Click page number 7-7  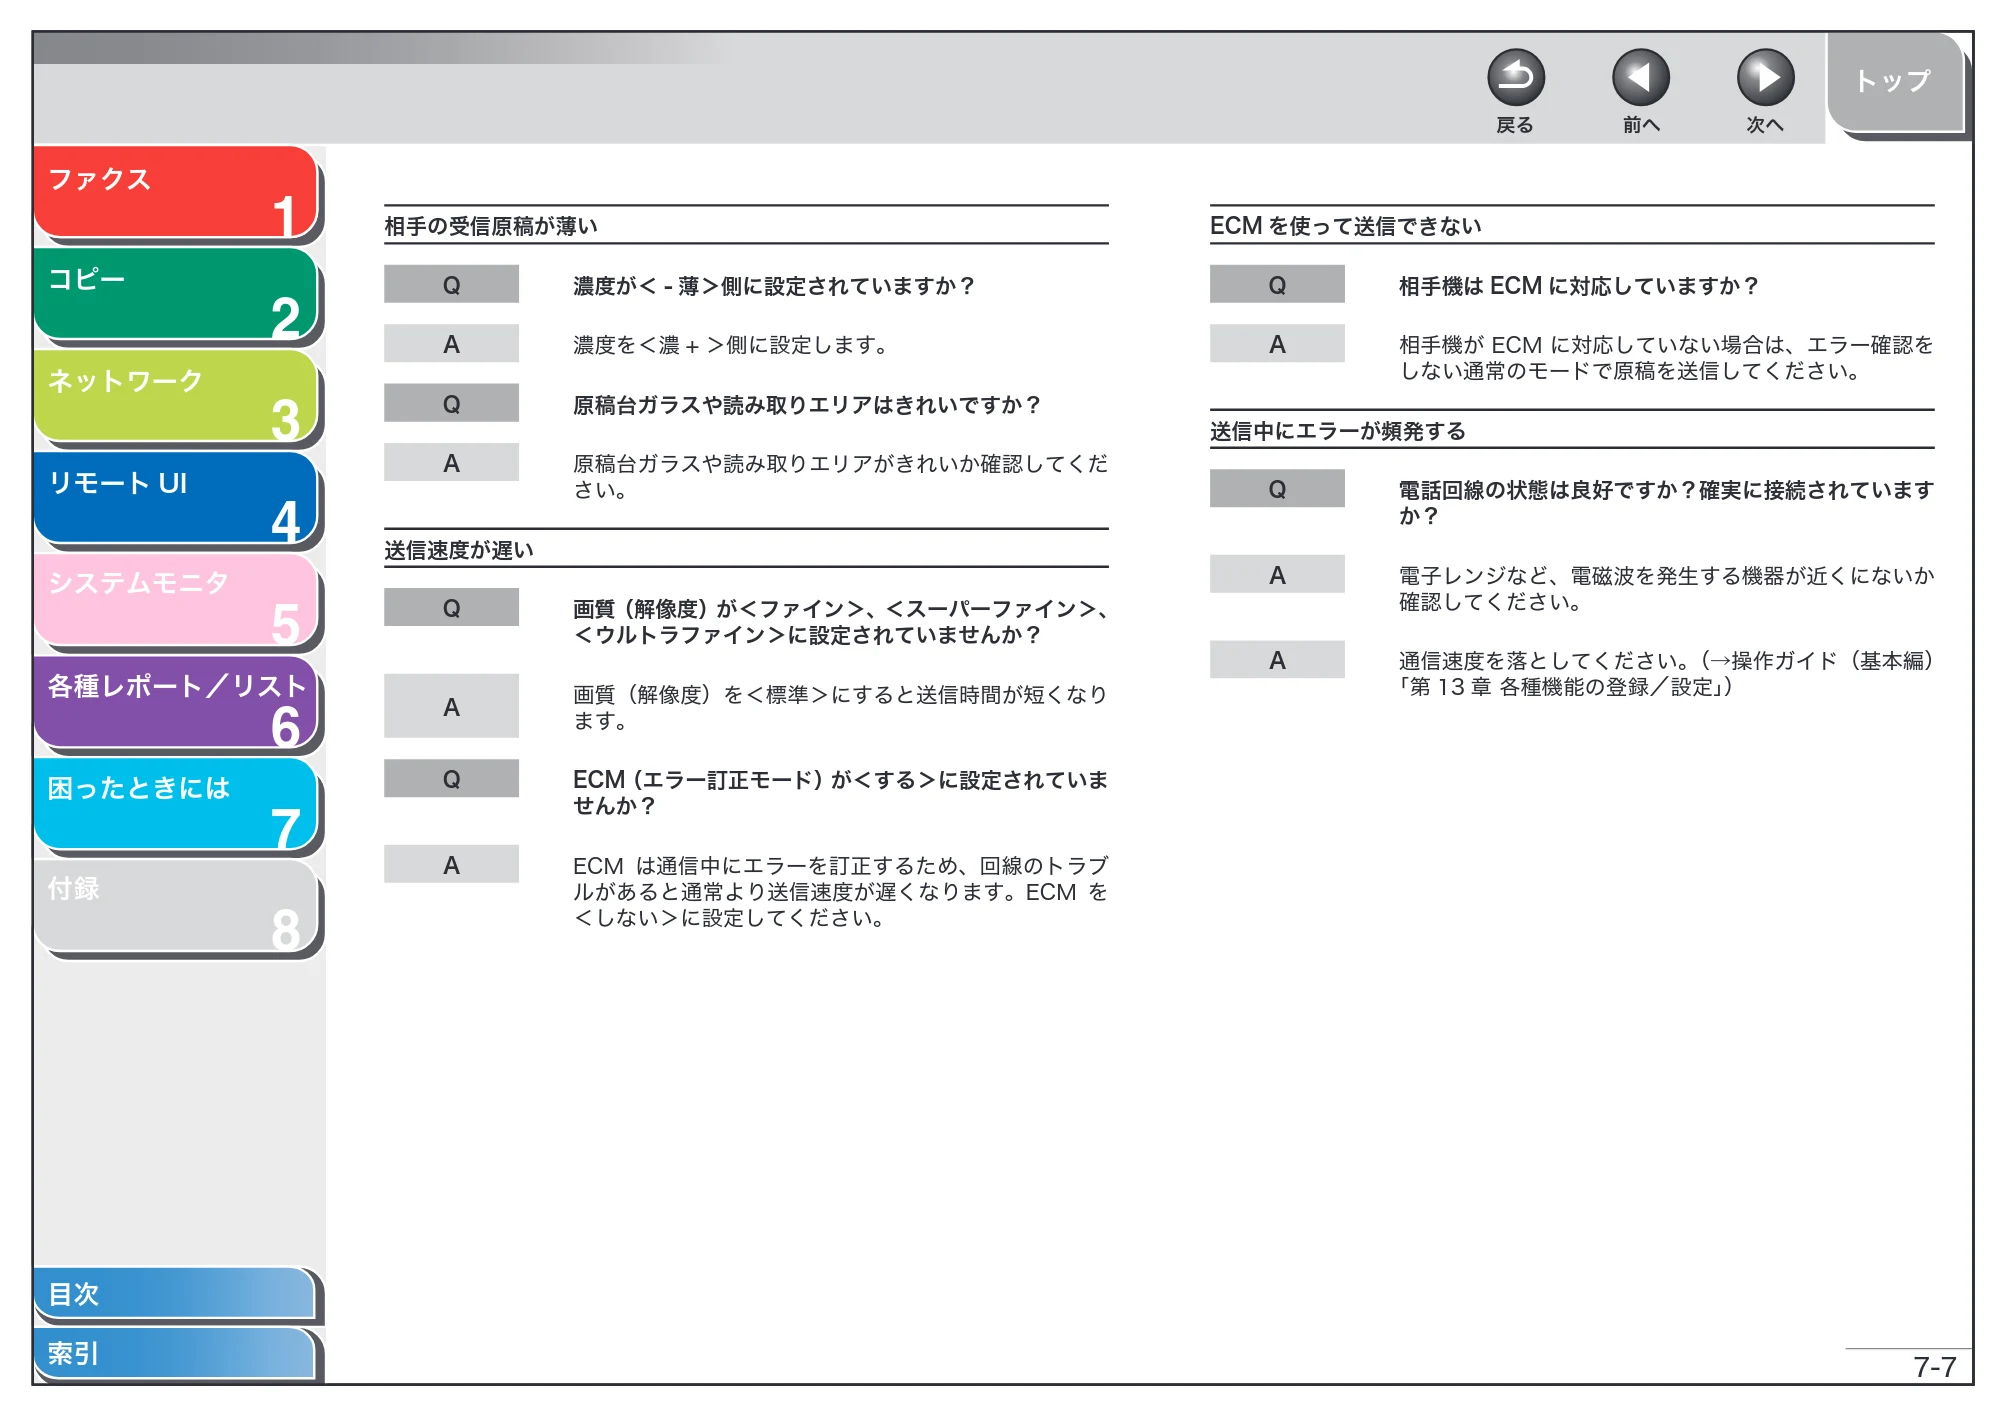coord(1934,1367)
